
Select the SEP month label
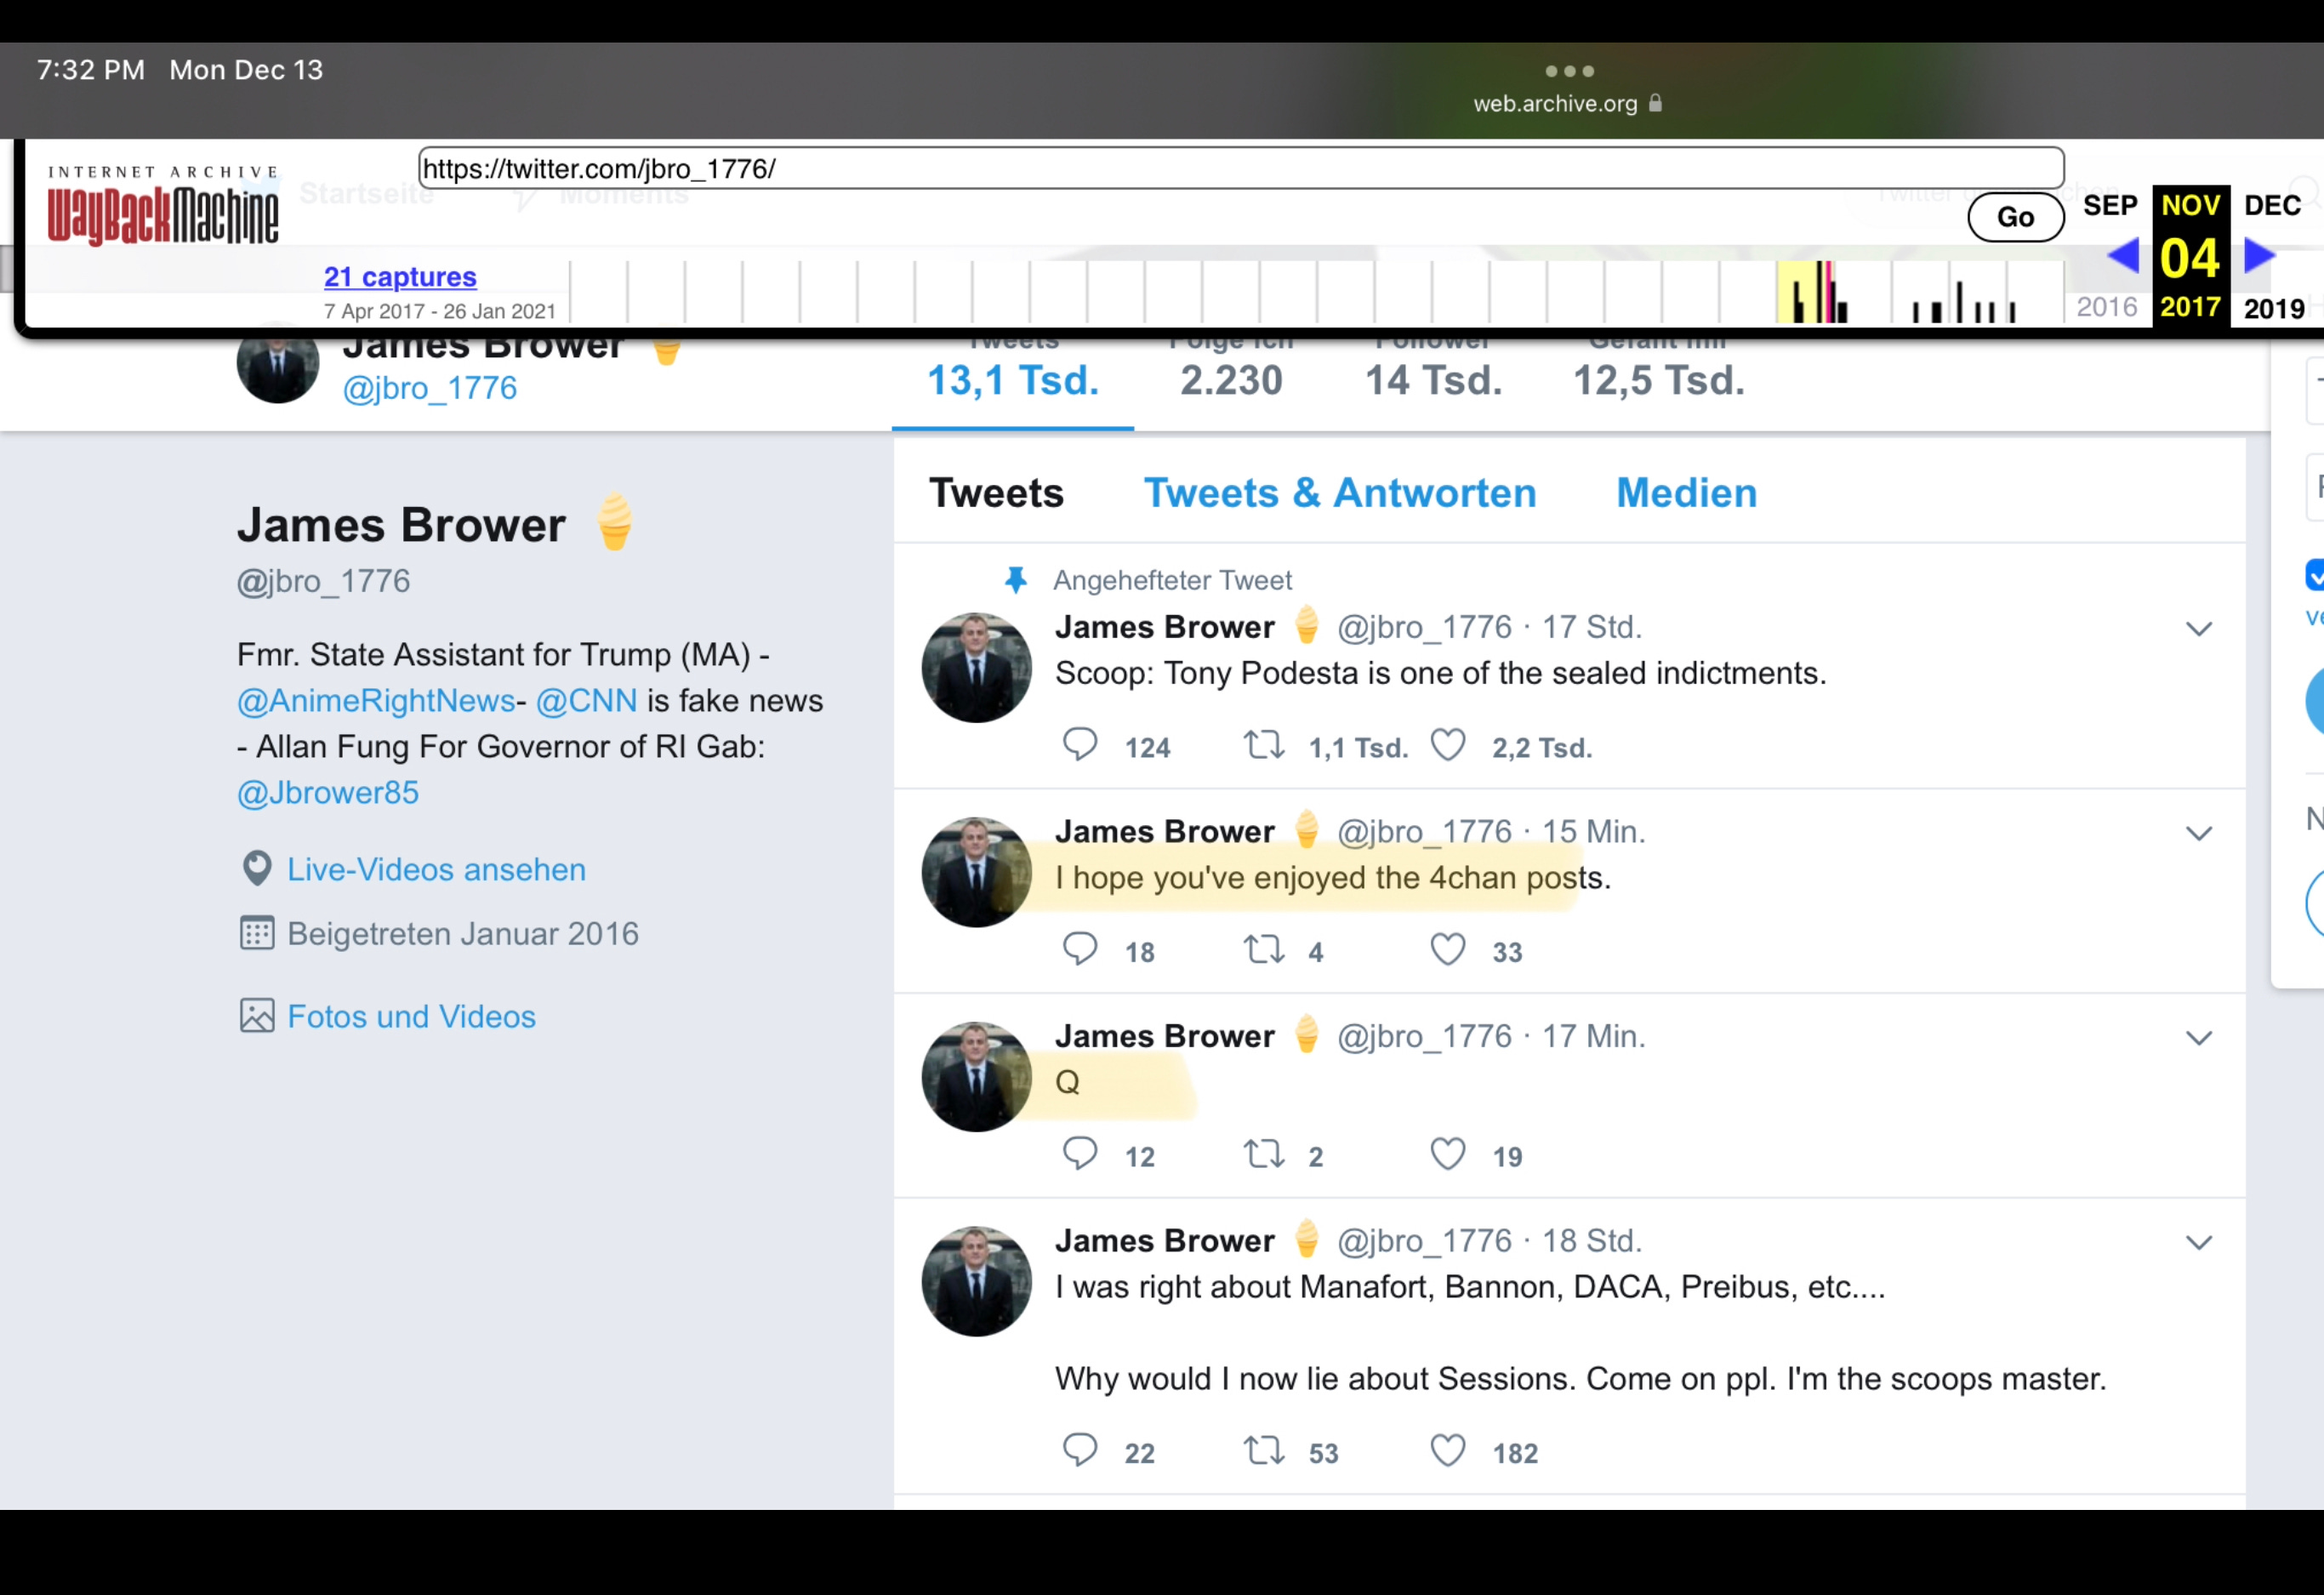(x=2110, y=205)
